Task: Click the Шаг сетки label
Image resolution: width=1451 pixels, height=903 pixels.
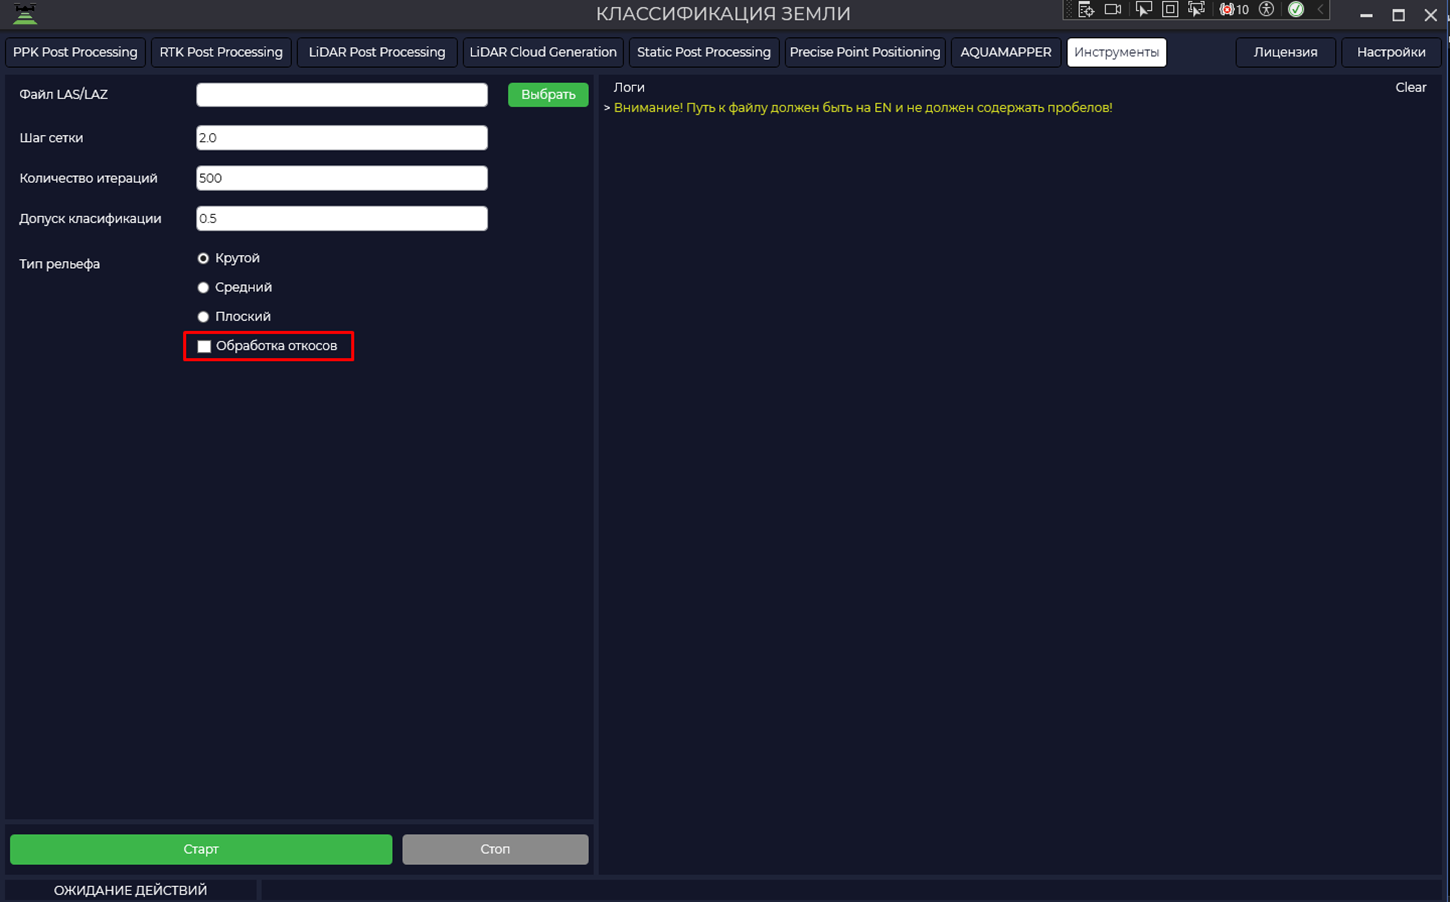Action: tap(51, 138)
